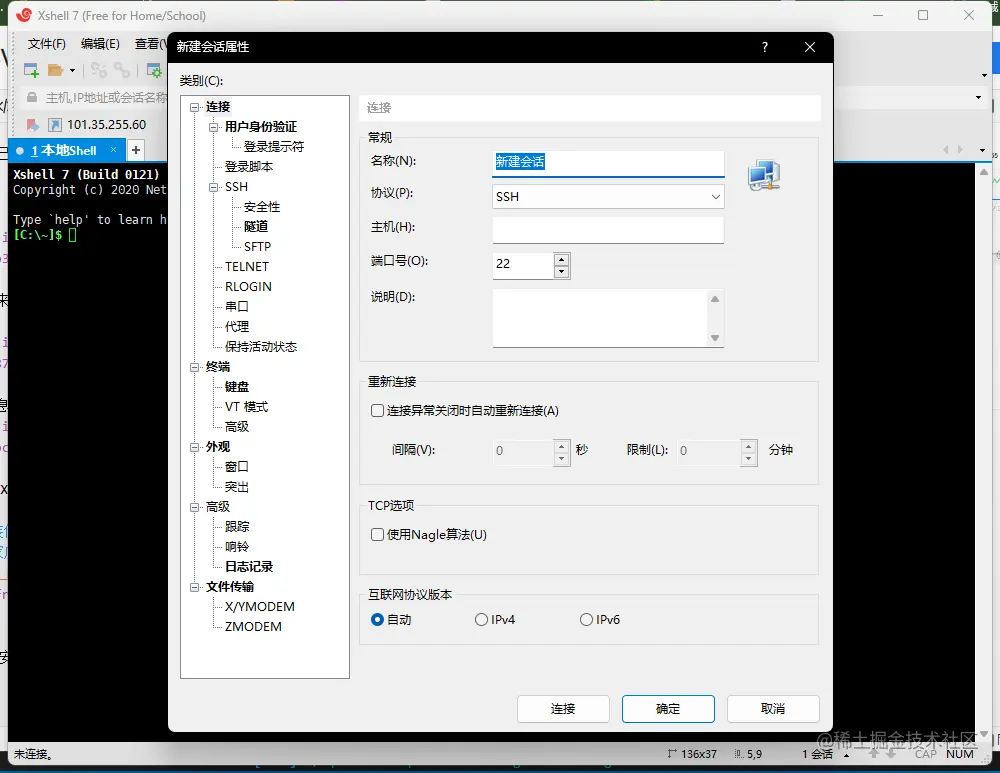Click the new session toolbar icon
The width and height of the screenshot is (1000, 773).
31,70
